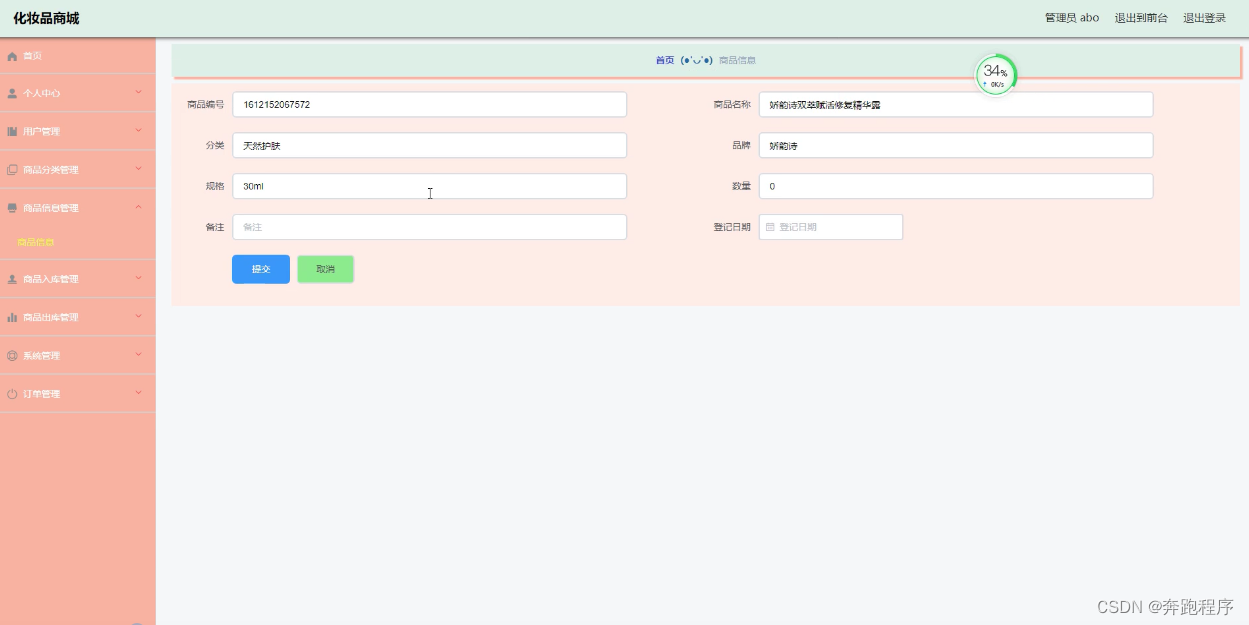Select the 商品信息 submenu item
The width and height of the screenshot is (1249, 625).
pyautogui.click(x=36, y=242)
